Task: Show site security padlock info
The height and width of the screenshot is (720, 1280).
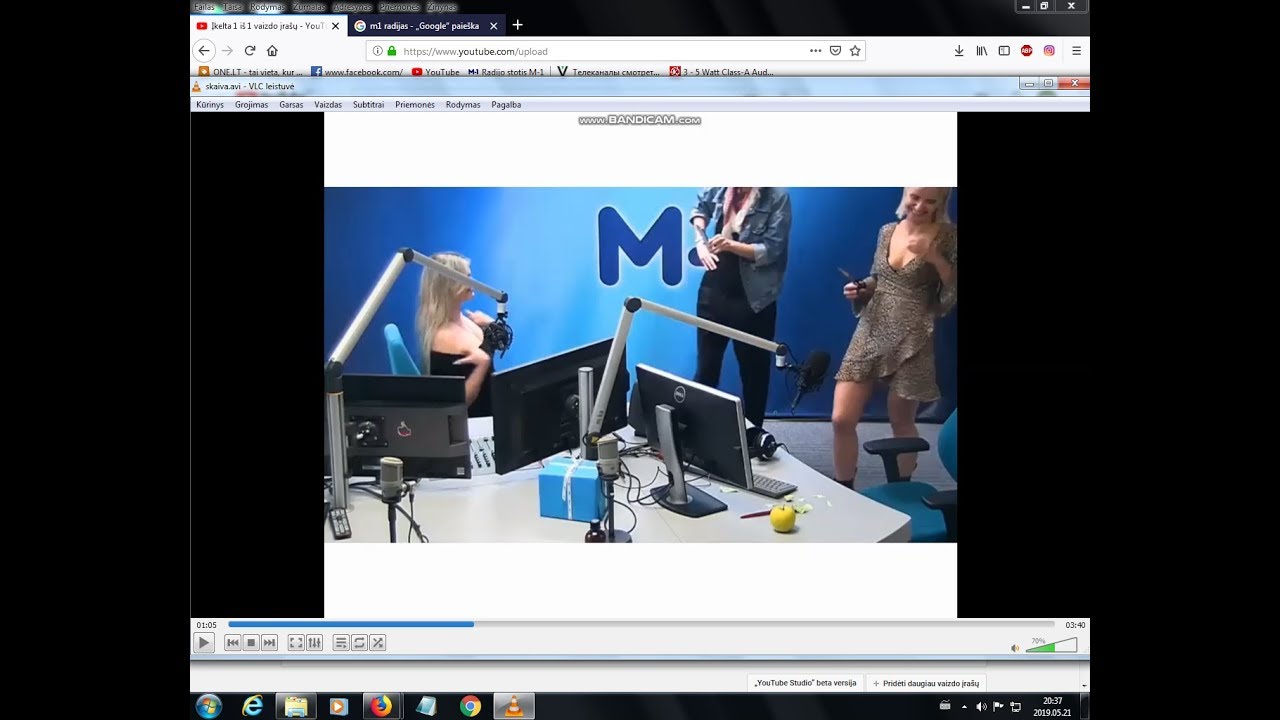Action: coord(392,51)
